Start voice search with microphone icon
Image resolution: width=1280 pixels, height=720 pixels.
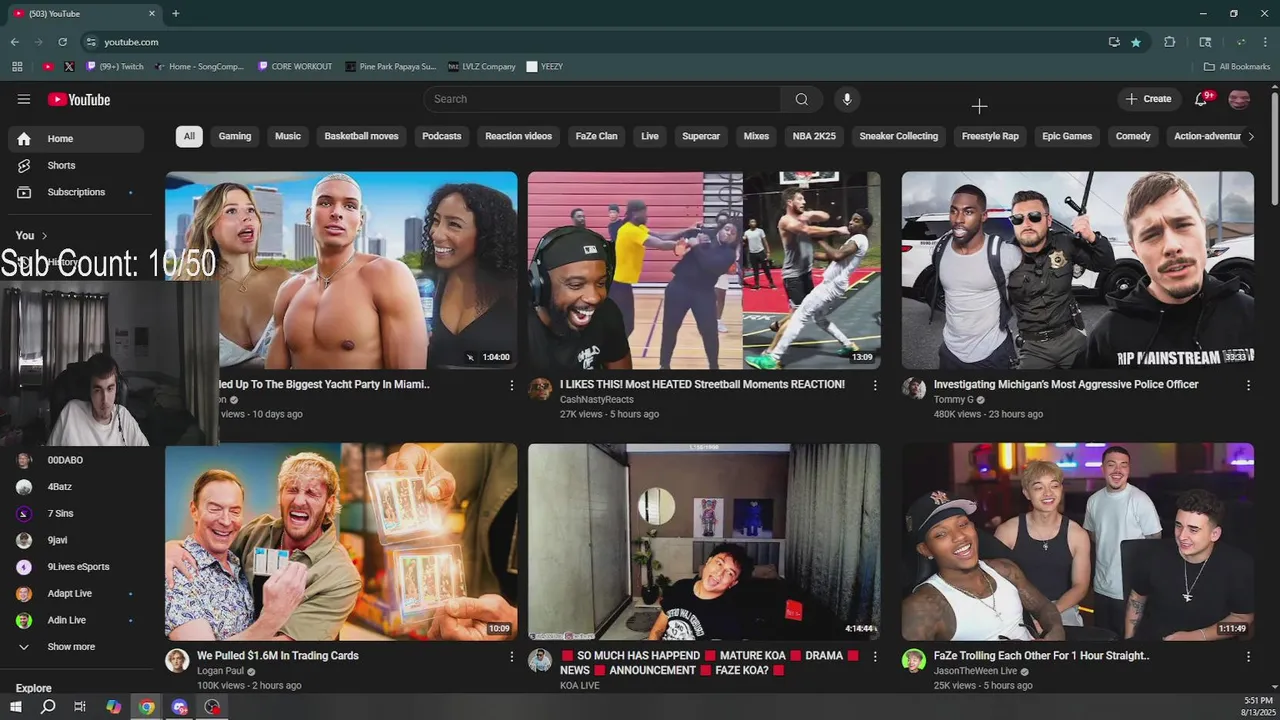pyautogui.click(x=847, y=99)
